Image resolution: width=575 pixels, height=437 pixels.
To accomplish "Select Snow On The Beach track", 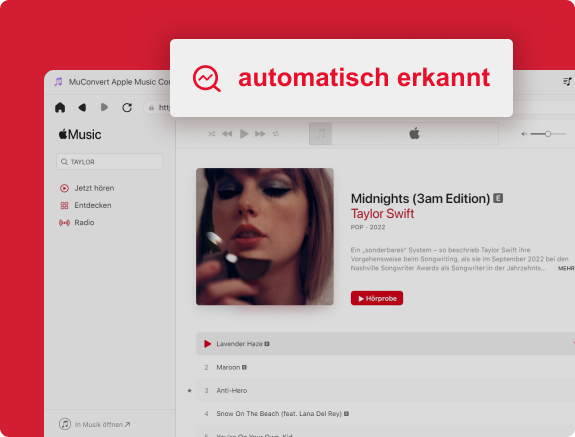I will [x=385, y=414].
